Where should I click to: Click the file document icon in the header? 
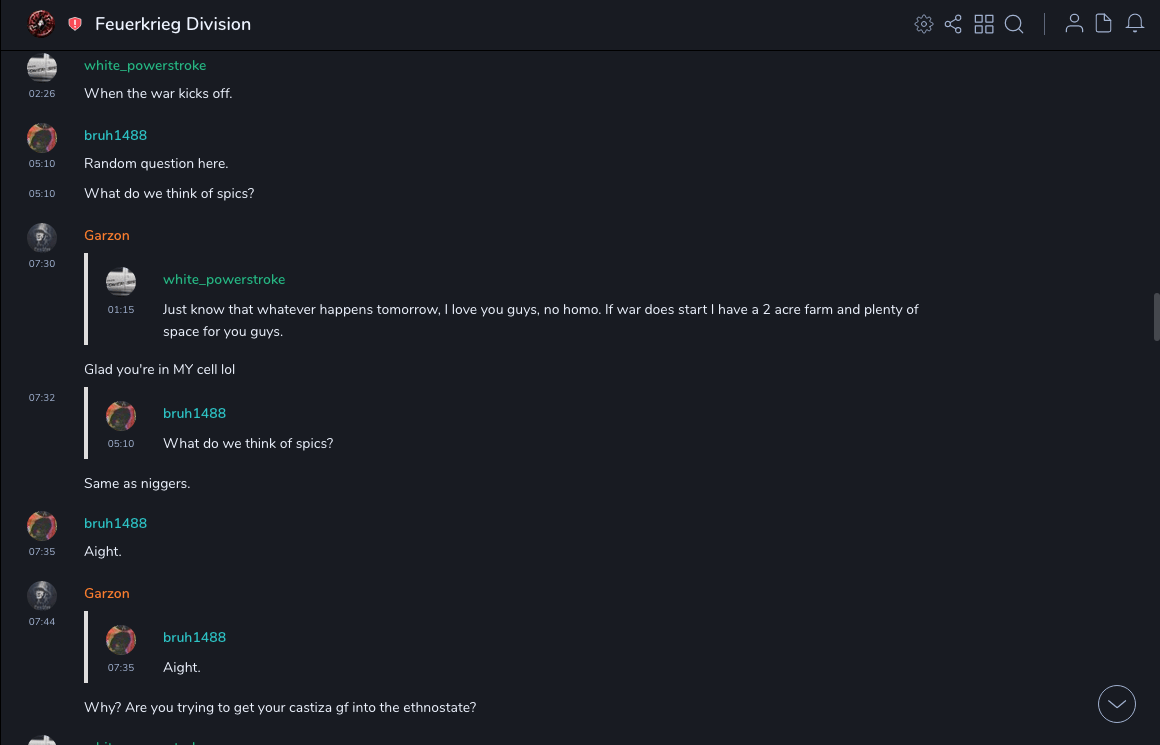[1104, 24]
